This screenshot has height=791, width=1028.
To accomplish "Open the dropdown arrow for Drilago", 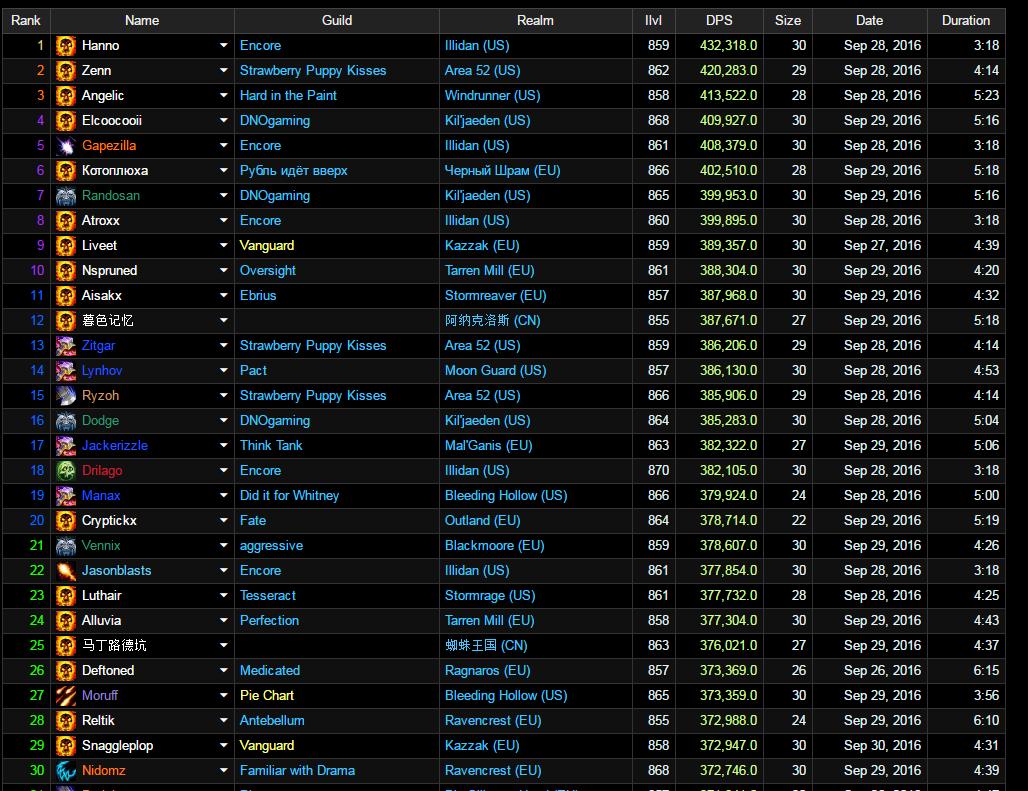I will (224, 471).
